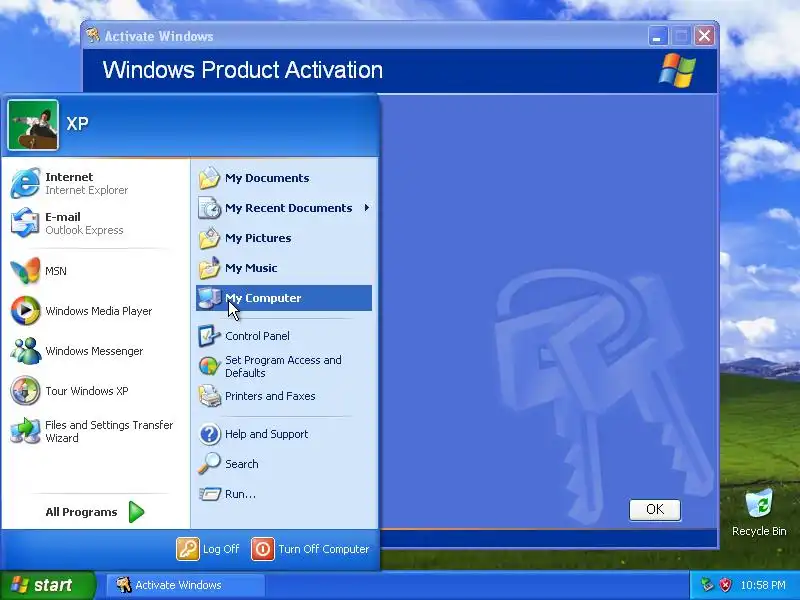Start the Tour Windows XP icon
800x600 pixels.
pyautogui.click(x=25, y=391)
